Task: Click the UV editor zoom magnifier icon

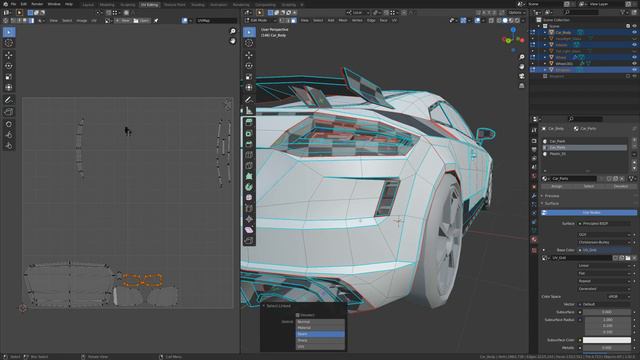Action: (233, 31)
